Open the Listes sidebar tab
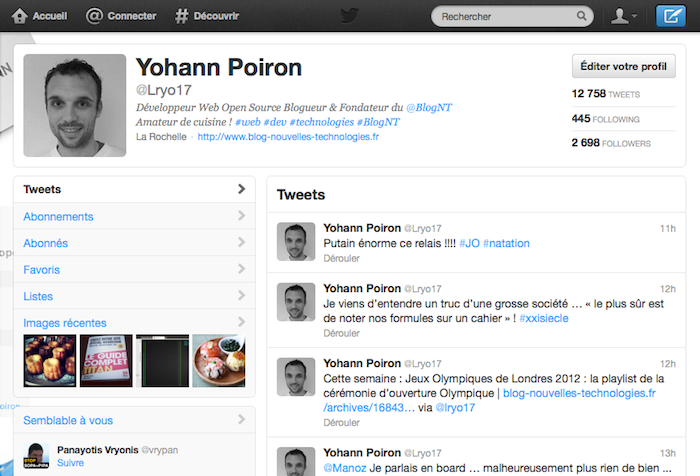Image resolution: width=700 pixels, height=476 pixels. click(134, 296)
